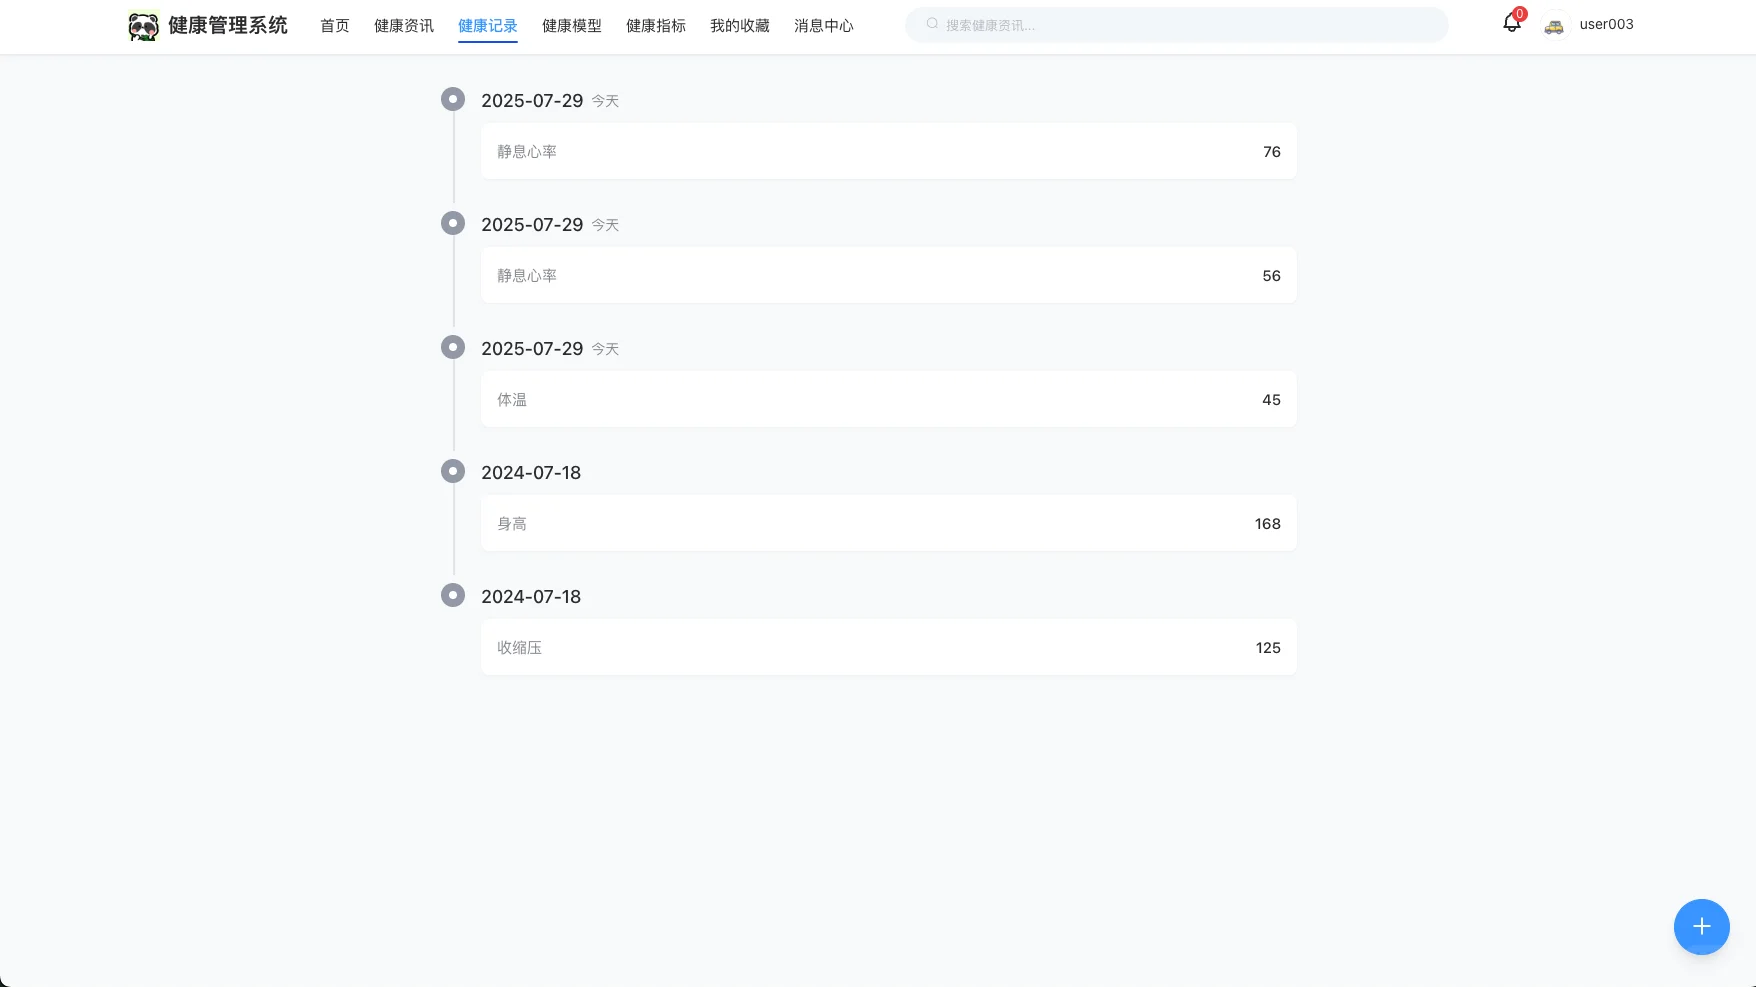1756x987 pixels.
Task: Open the 首页 menu item
Action: [334, 26]
